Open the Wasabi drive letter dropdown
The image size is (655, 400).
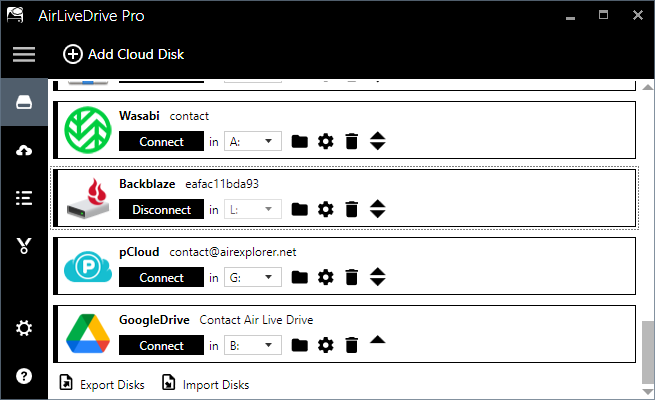pos(253,142)
